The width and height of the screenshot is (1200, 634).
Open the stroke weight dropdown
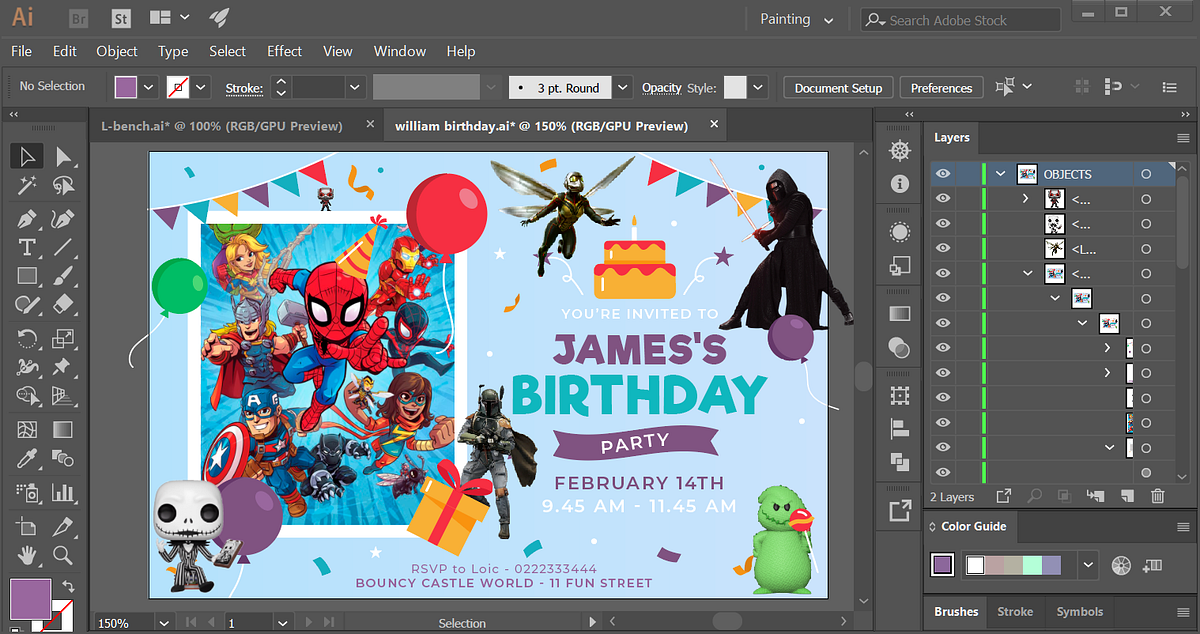pyautogui.click(x=355, y=87)
